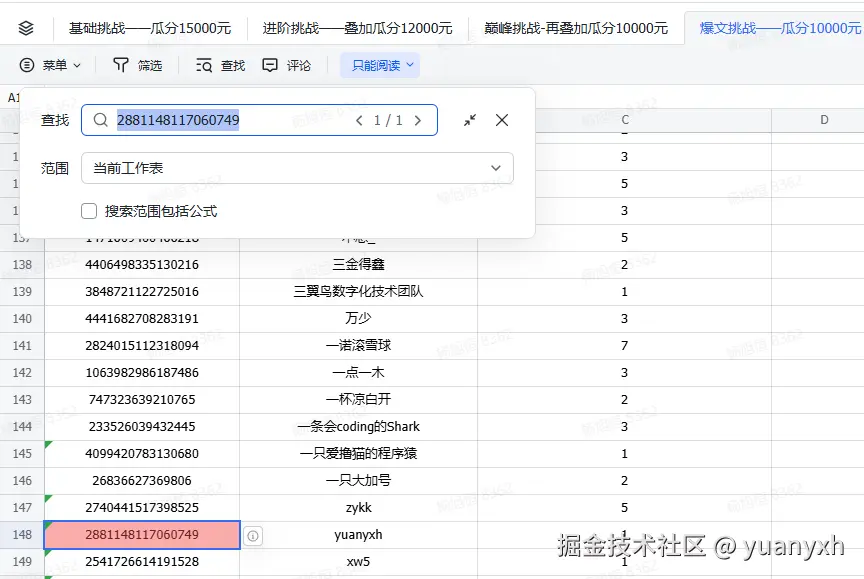This screenshot has width=864, height=579.
Task: Click the error indicator beside highlighted cell
Action: click(253, 535)
